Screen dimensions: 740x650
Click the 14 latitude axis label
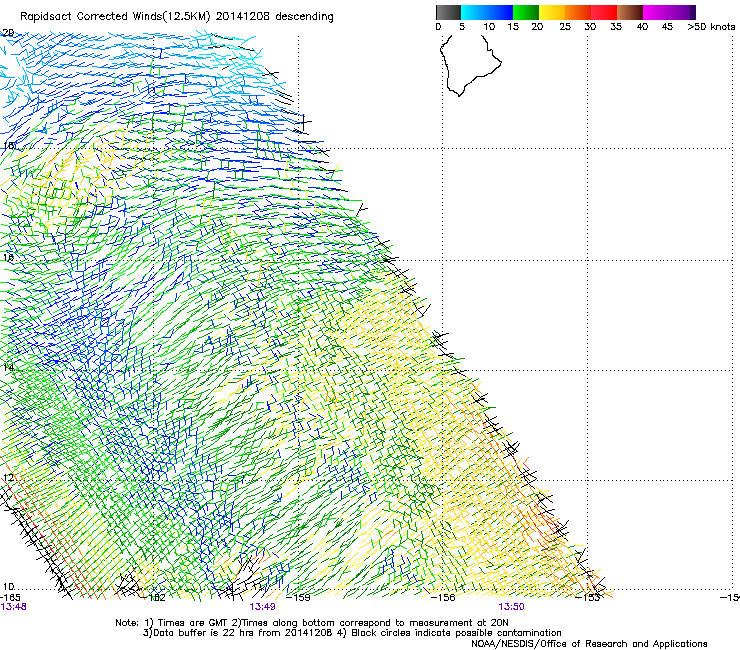tap(9, 368)
